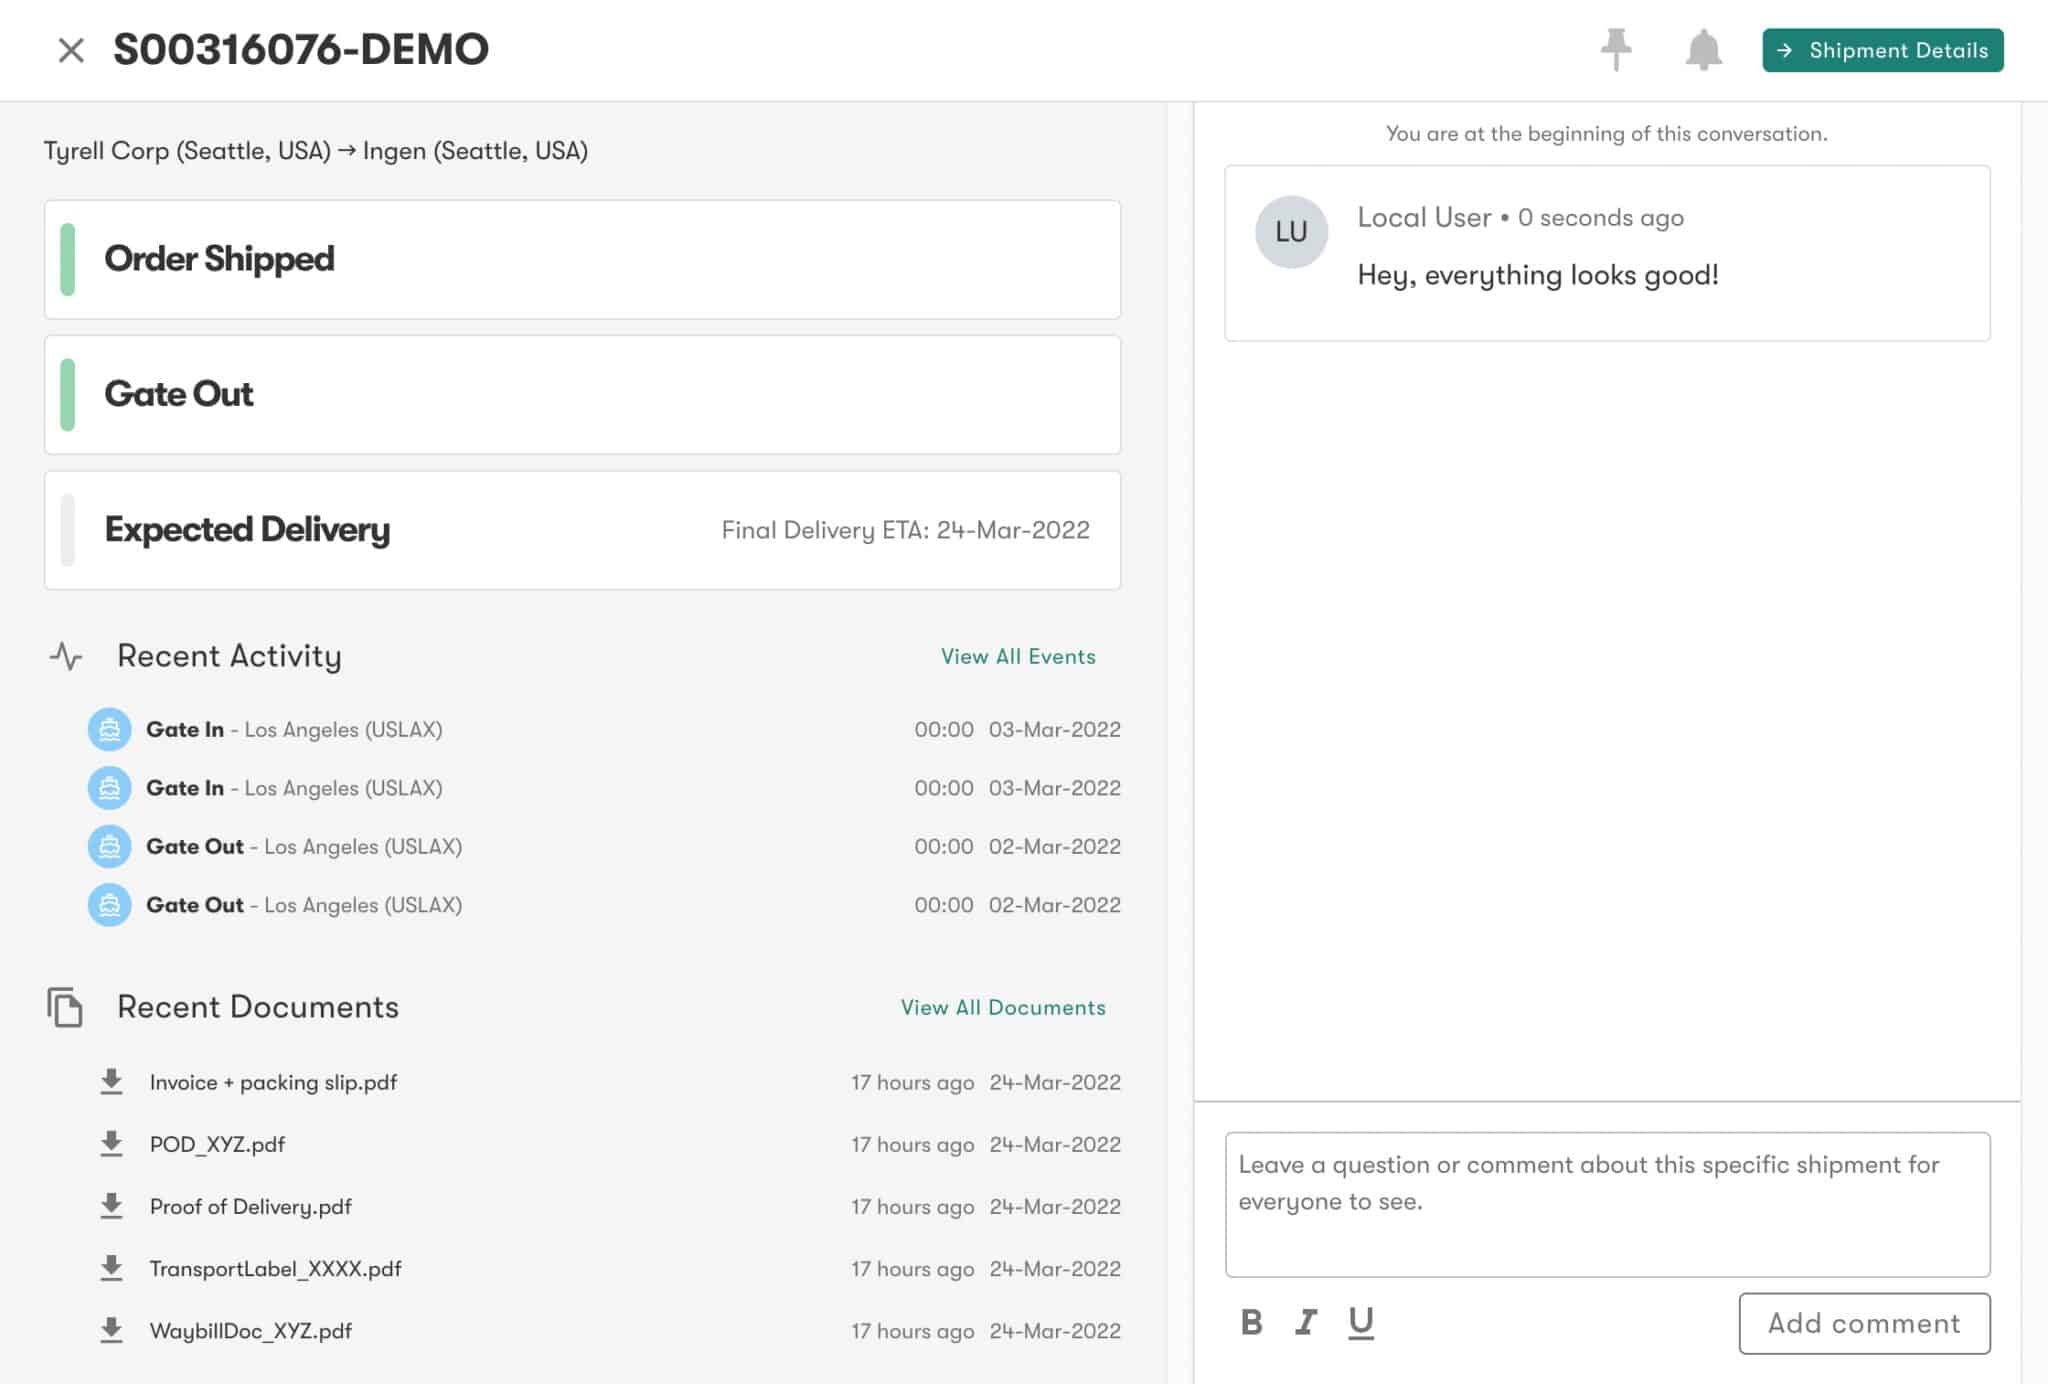The image size is (2048, 1384).
Task: Expand the Order Shipped milestone card
Action: pos(582,259)
